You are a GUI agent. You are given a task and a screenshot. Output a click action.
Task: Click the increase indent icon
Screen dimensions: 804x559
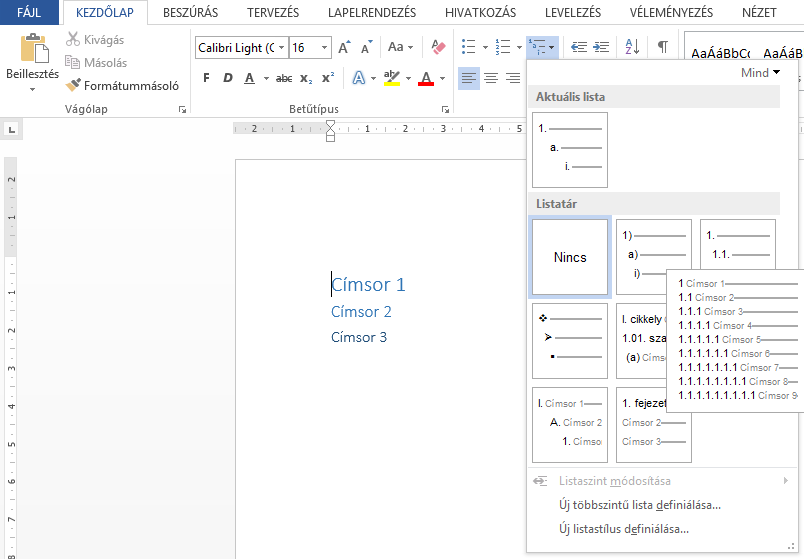coord(601,47)
